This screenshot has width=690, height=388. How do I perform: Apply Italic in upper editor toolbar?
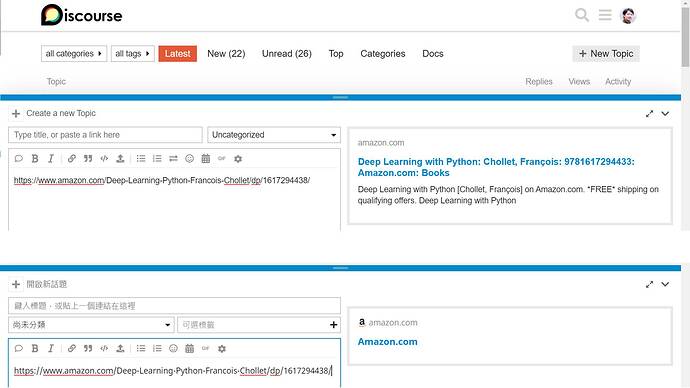(x=51, y=158)
